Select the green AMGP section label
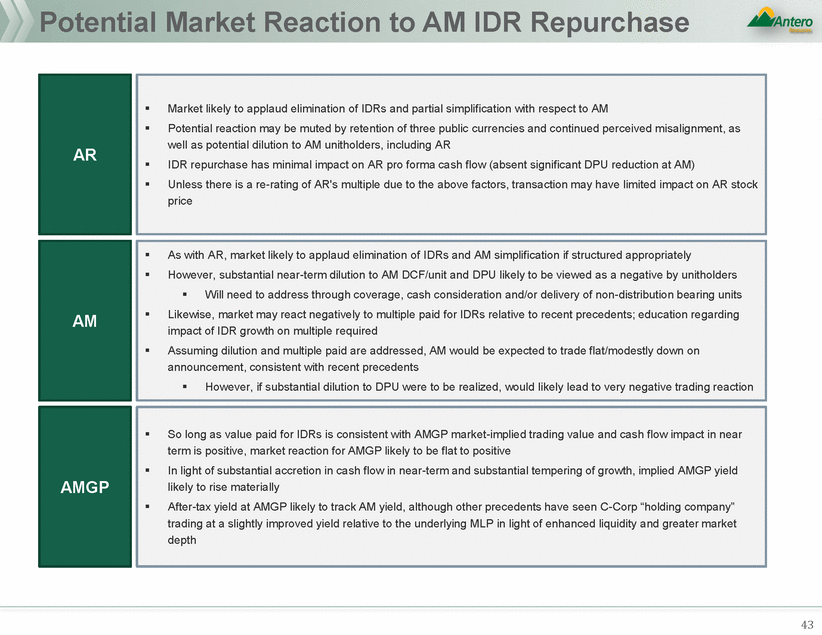 point(85,487)
